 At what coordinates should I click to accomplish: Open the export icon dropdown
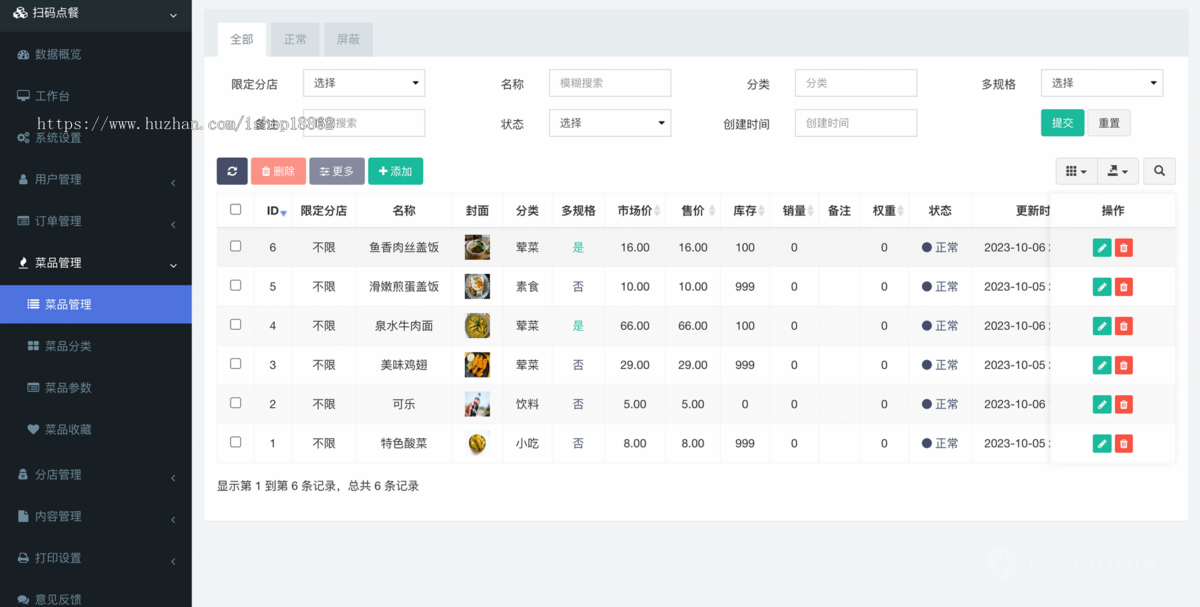coord(1117,171)
